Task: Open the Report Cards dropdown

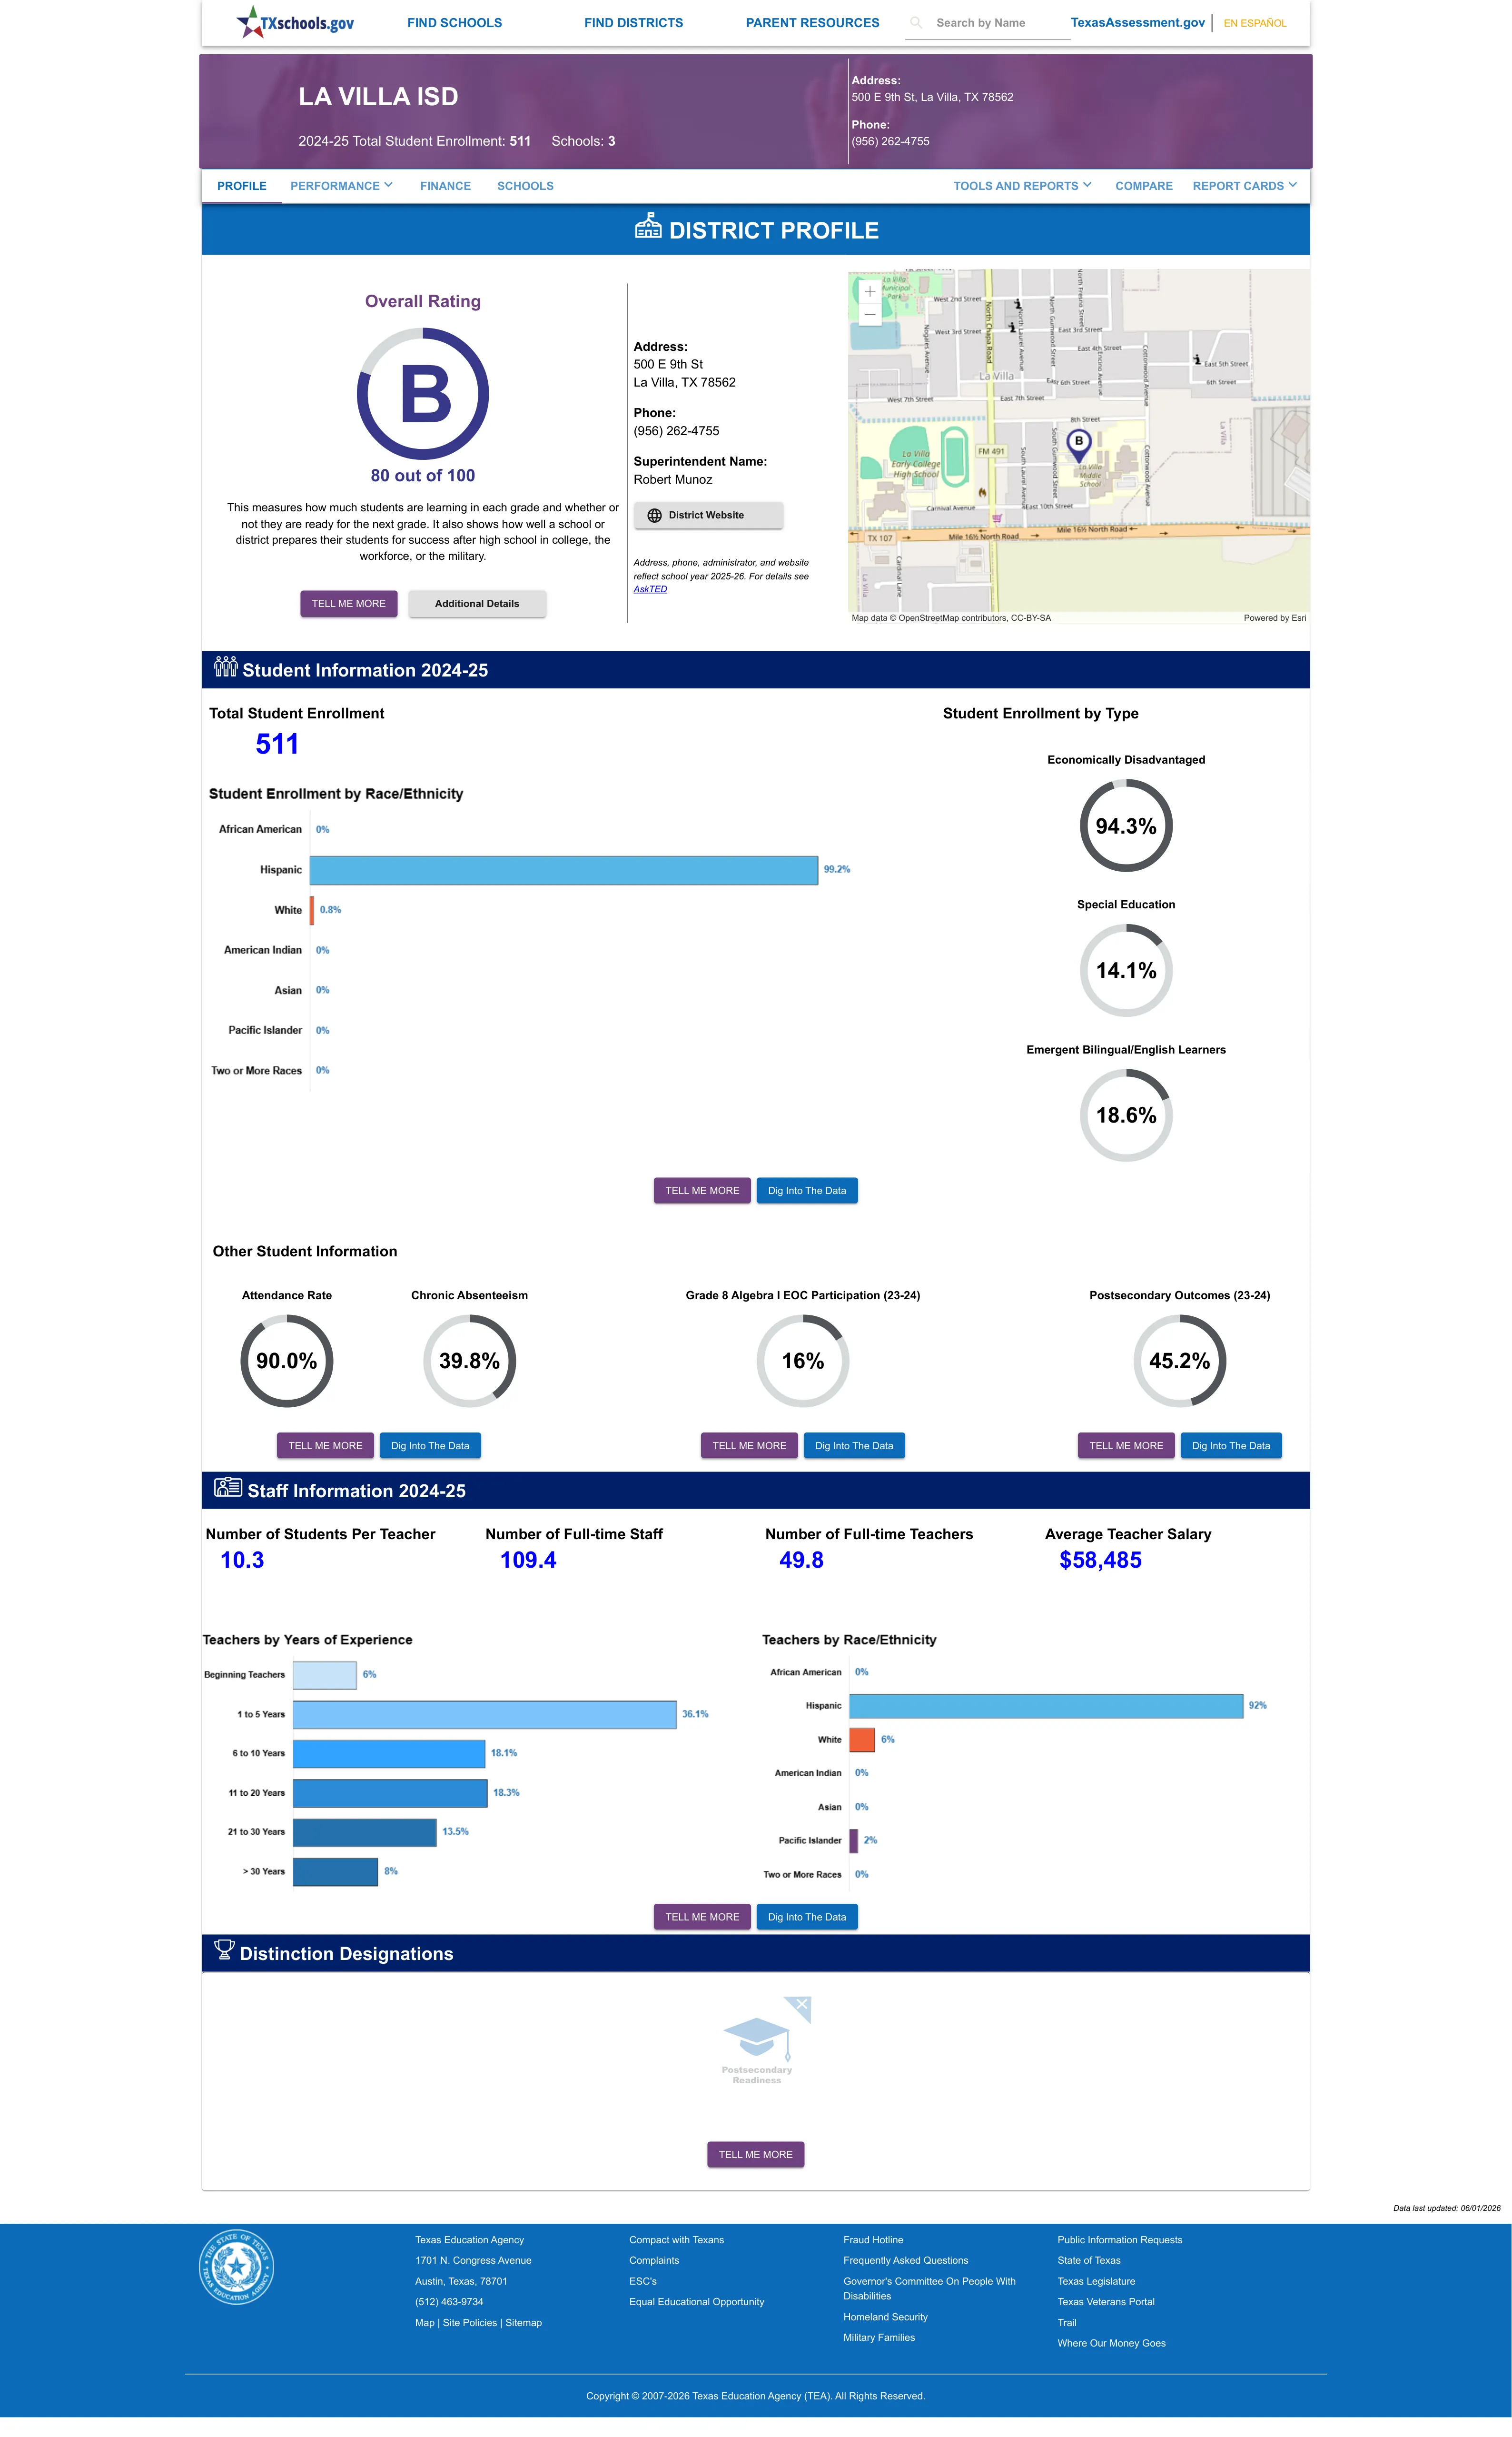Action: tap(1244, 186)
